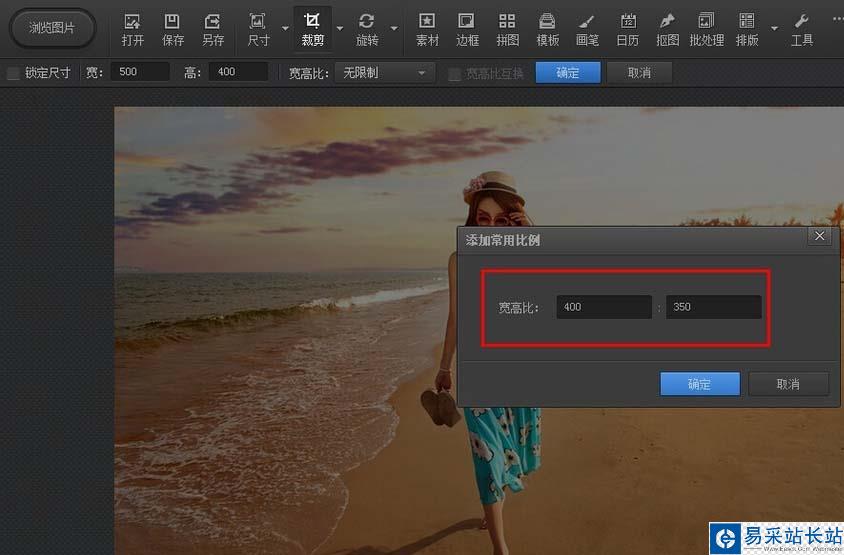Open the 排版 layout tool
The width and height of the screenshot is (844, 555).
[x=747, y=30]
